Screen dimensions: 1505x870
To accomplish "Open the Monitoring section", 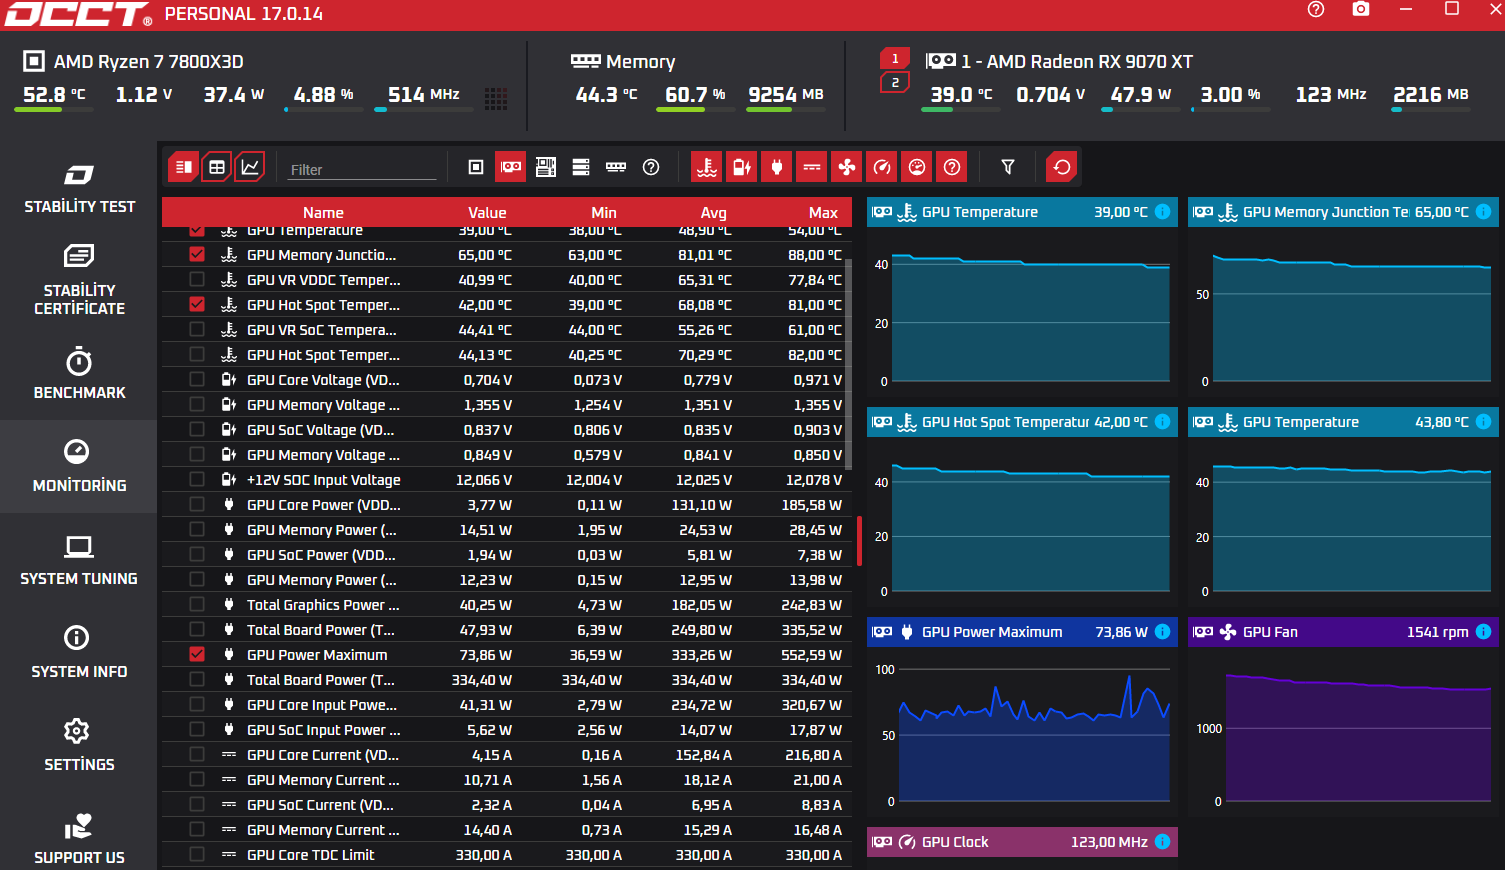I will [x=79, y=466].
